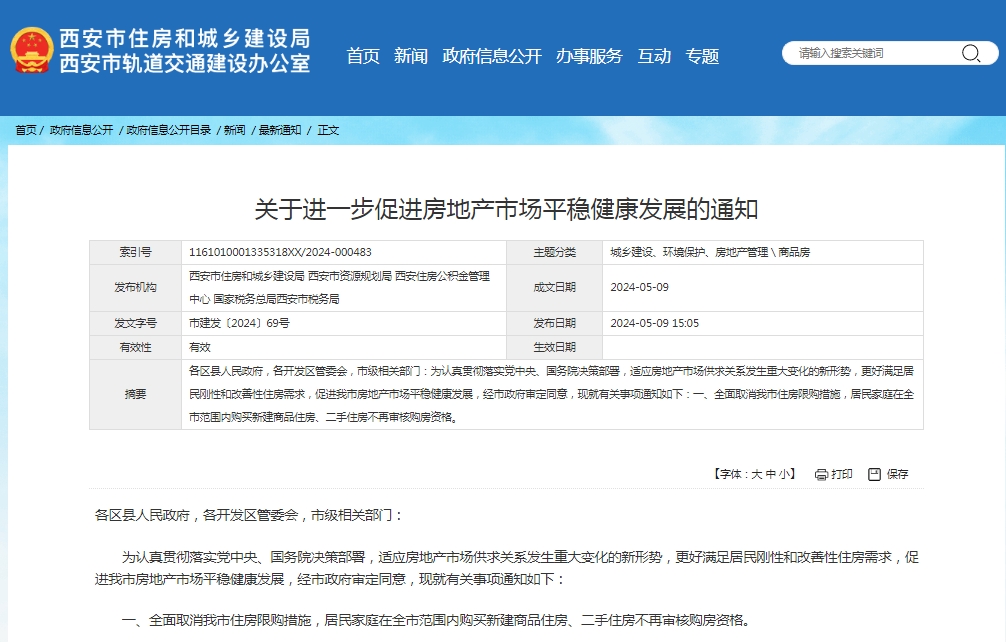Click 最新通知 breadcrumb link
1006x642 pixels.
click(280, 130)
